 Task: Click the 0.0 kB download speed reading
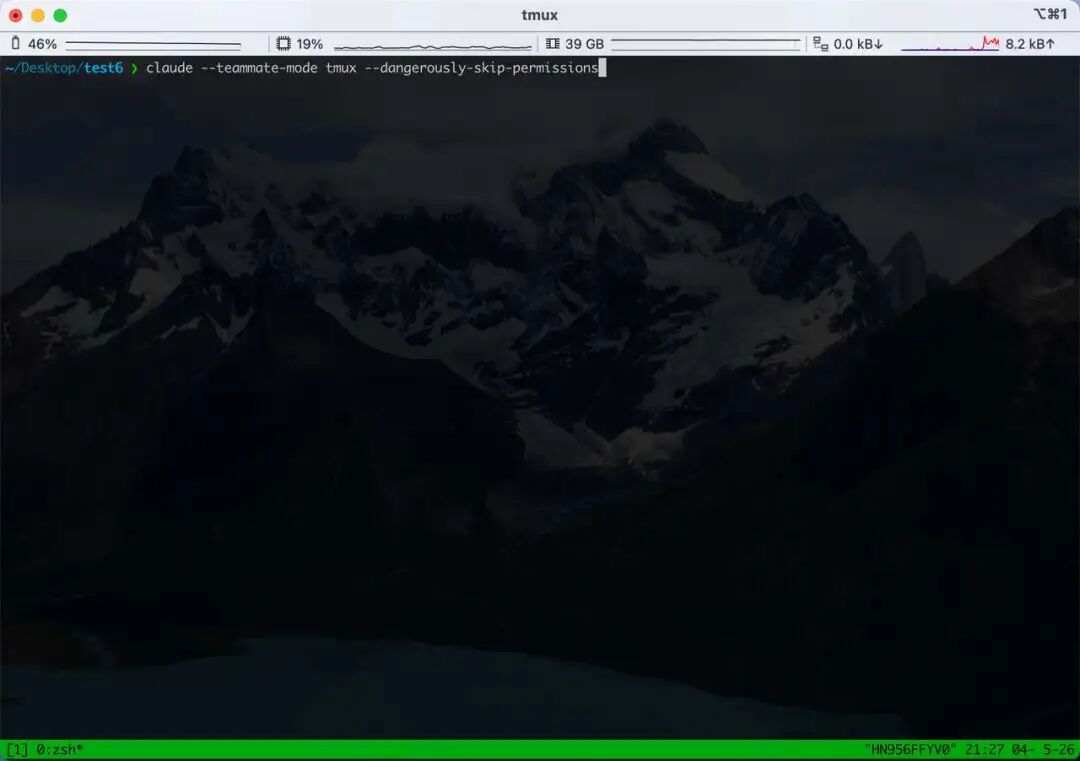click(858, 44)
